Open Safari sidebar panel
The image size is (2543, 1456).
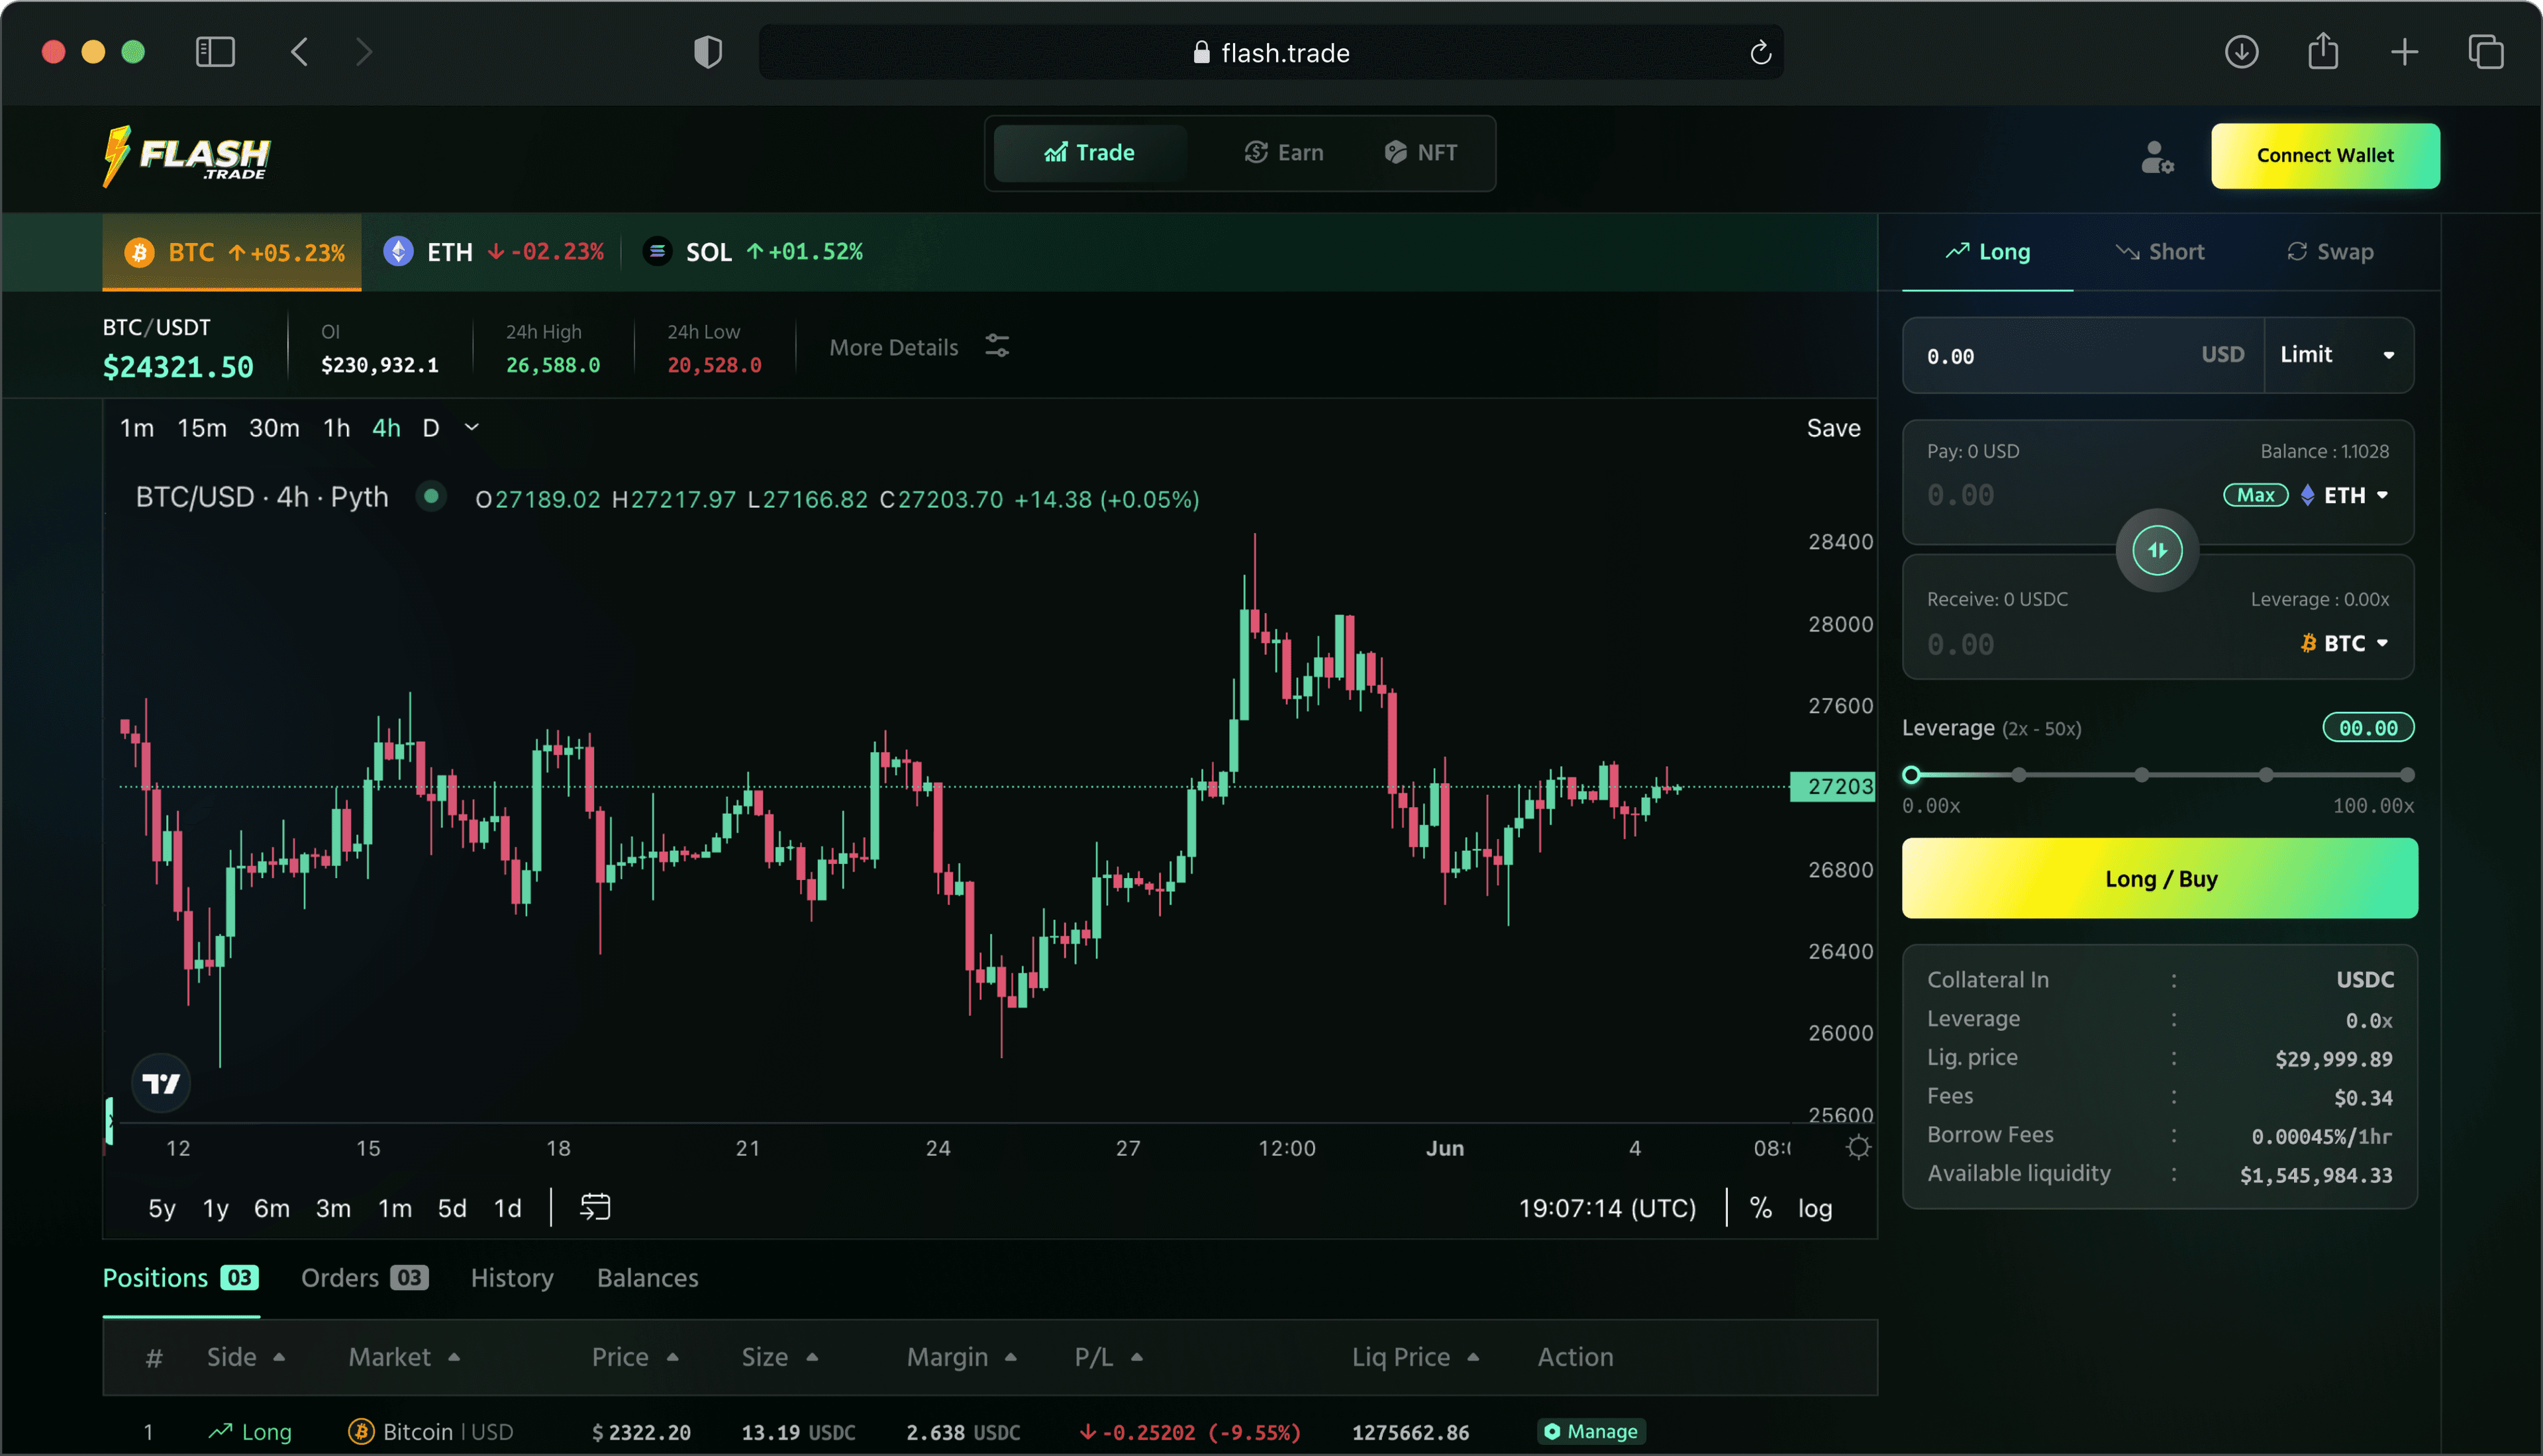point(215,52)
